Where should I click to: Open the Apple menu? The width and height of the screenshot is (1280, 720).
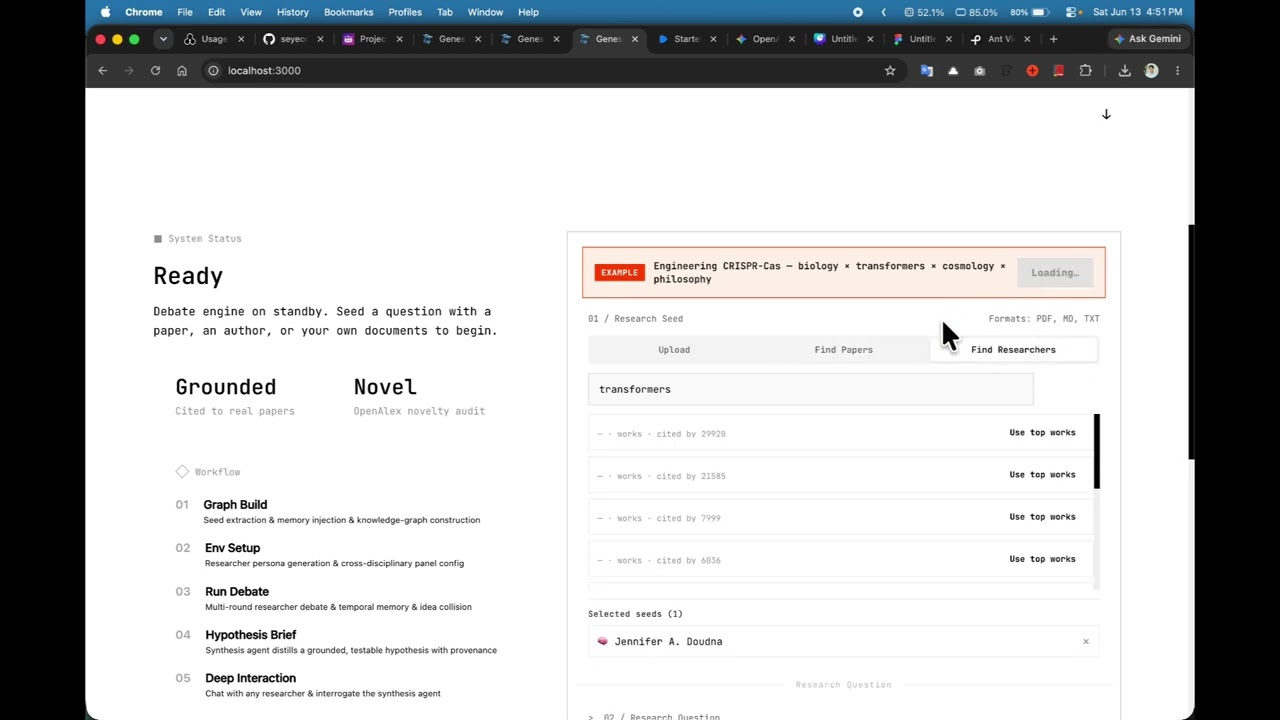coord(105,12)
